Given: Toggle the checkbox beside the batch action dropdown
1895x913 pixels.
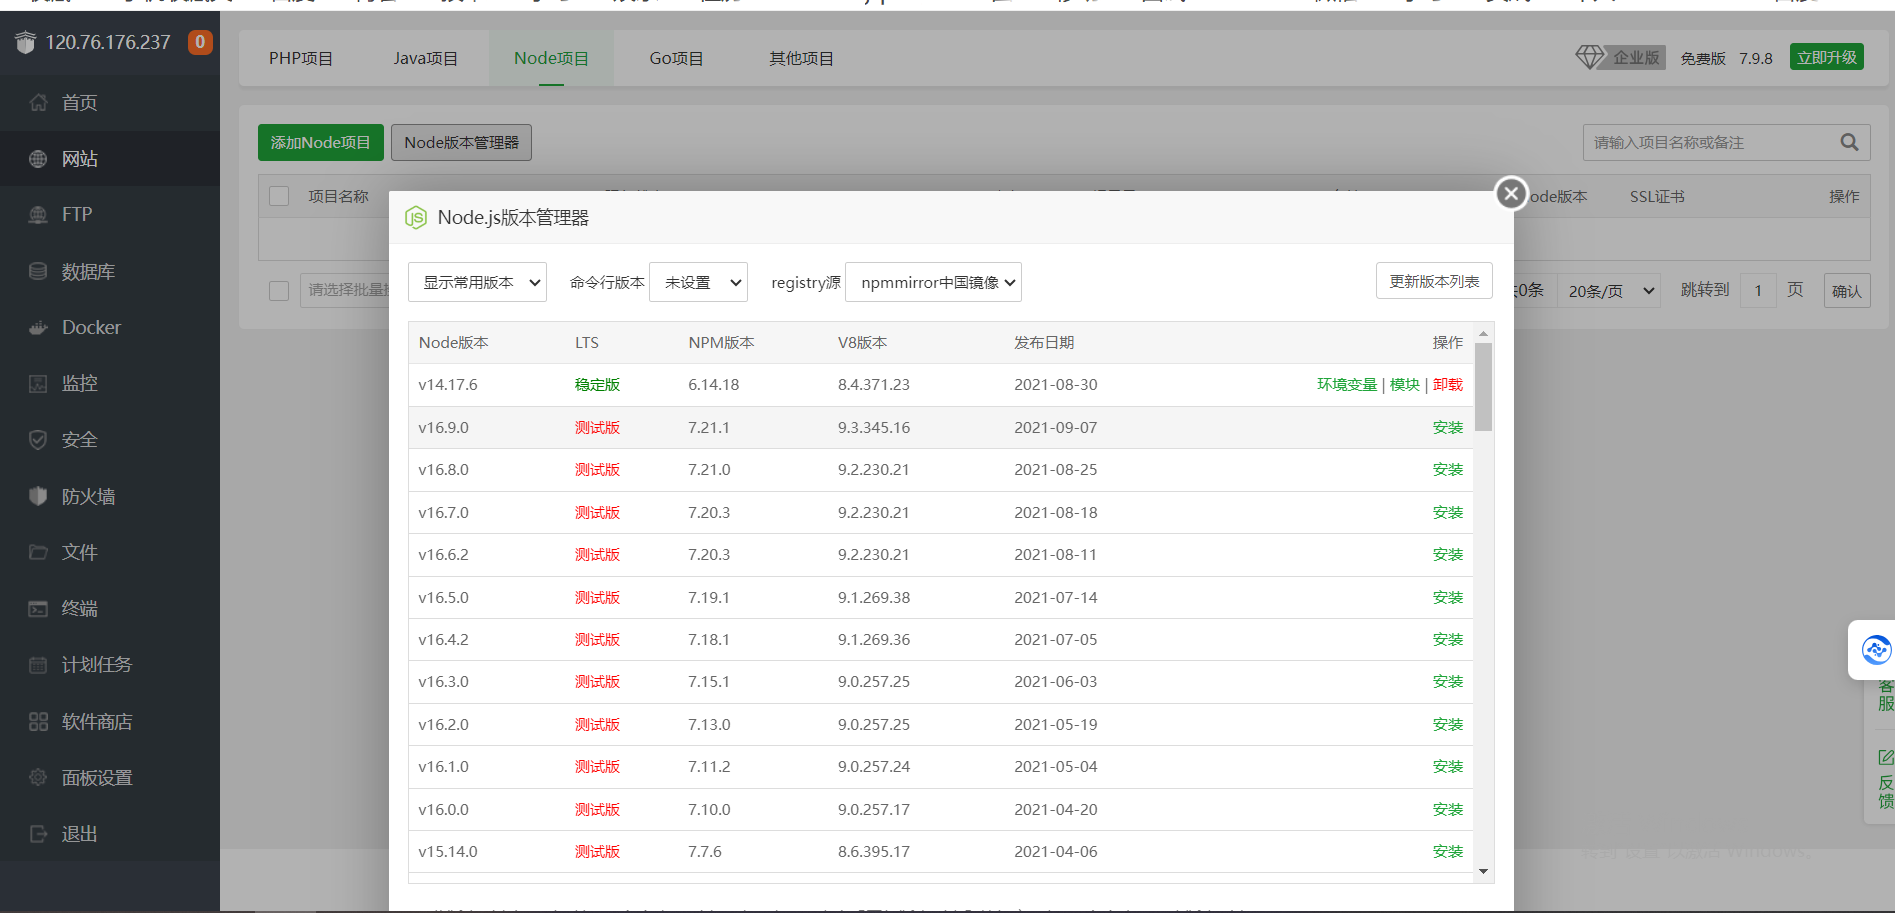Looking at the screenshot, I should tap(279, 290).
